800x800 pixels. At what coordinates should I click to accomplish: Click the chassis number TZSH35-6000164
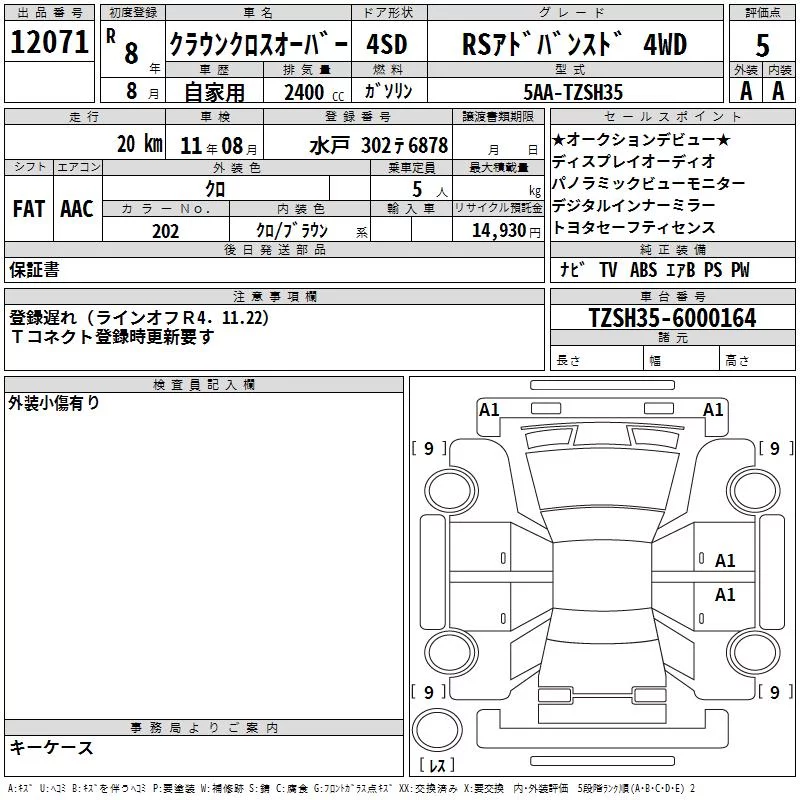[x=672, y=317]
